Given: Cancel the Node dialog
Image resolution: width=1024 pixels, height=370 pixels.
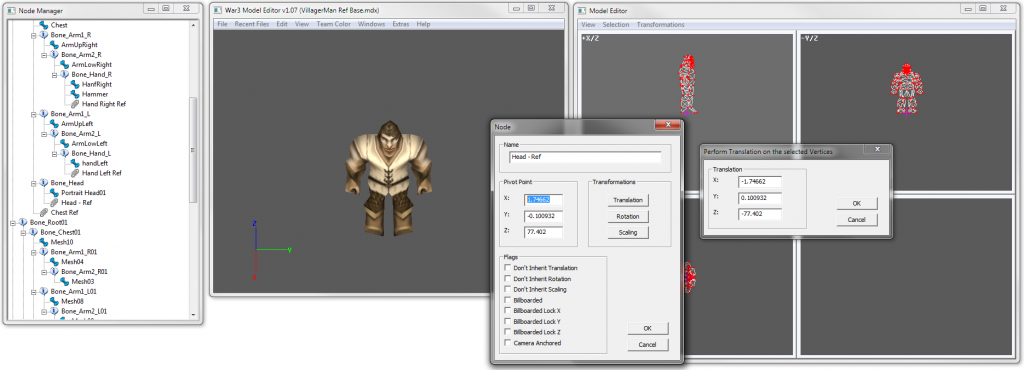Looking at the screenshot, I should tap(647, 345).
